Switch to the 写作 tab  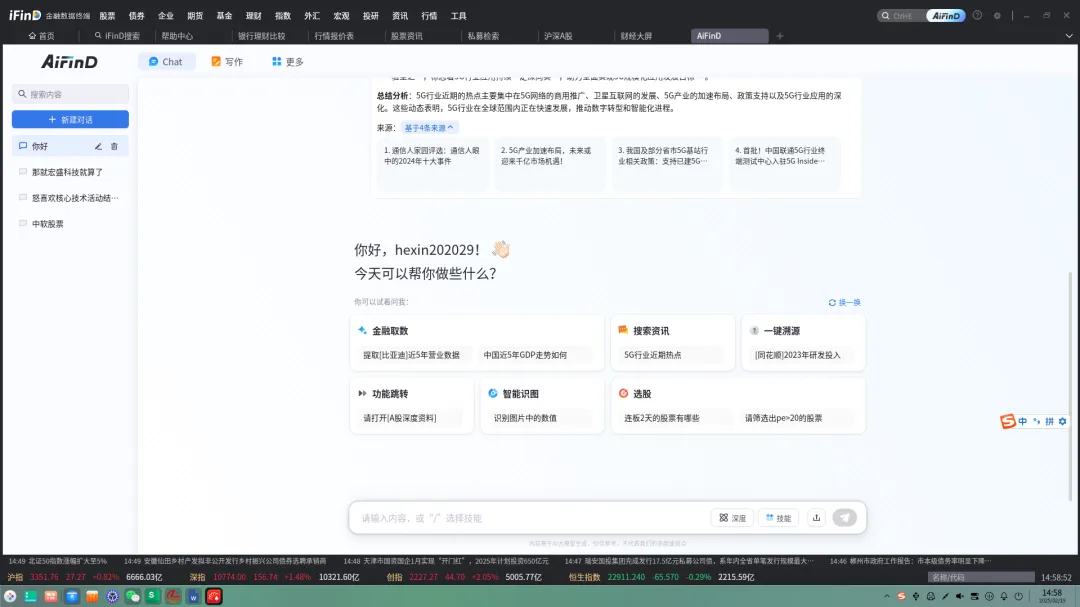point(227,62)
